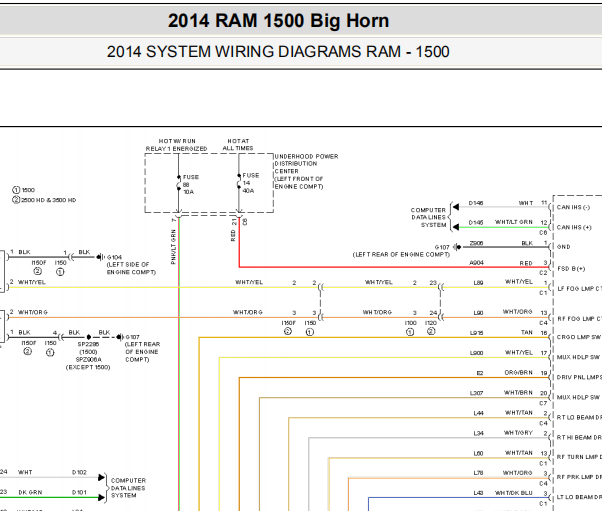Select the "DK GRN" wire color label
602x511 pixels.
point(30,492)
